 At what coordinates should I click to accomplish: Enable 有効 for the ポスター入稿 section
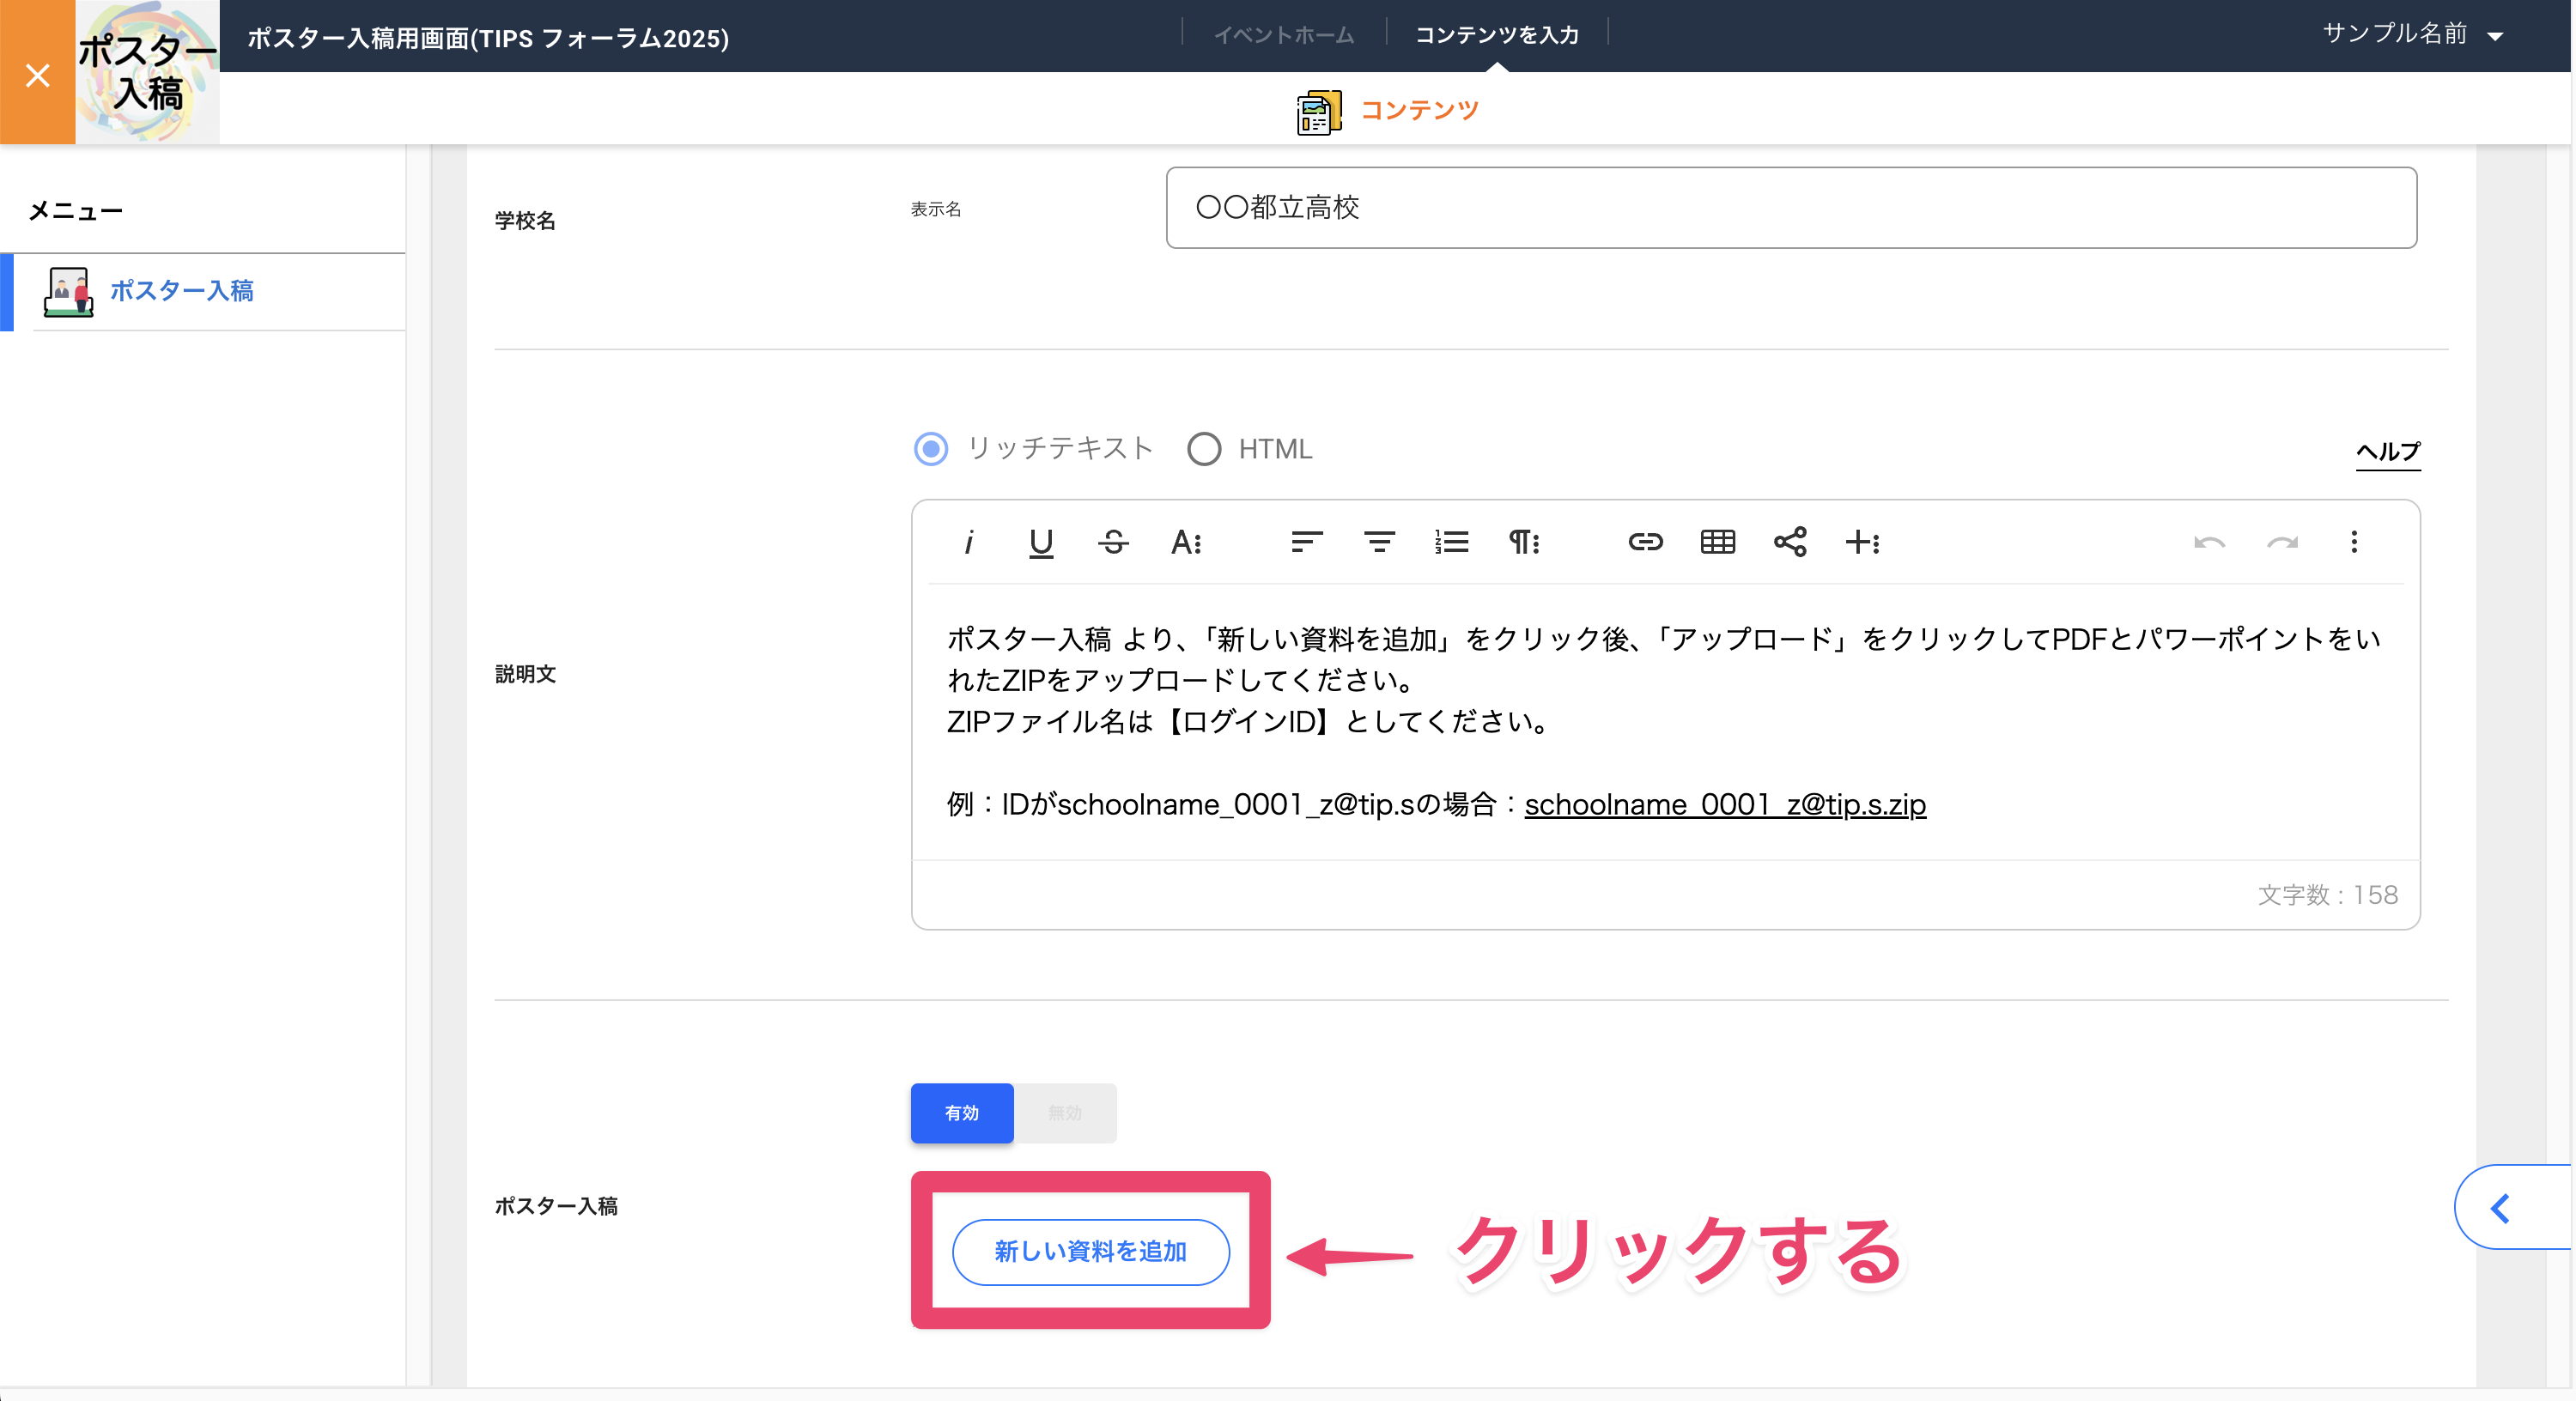tap(961, 1113)
